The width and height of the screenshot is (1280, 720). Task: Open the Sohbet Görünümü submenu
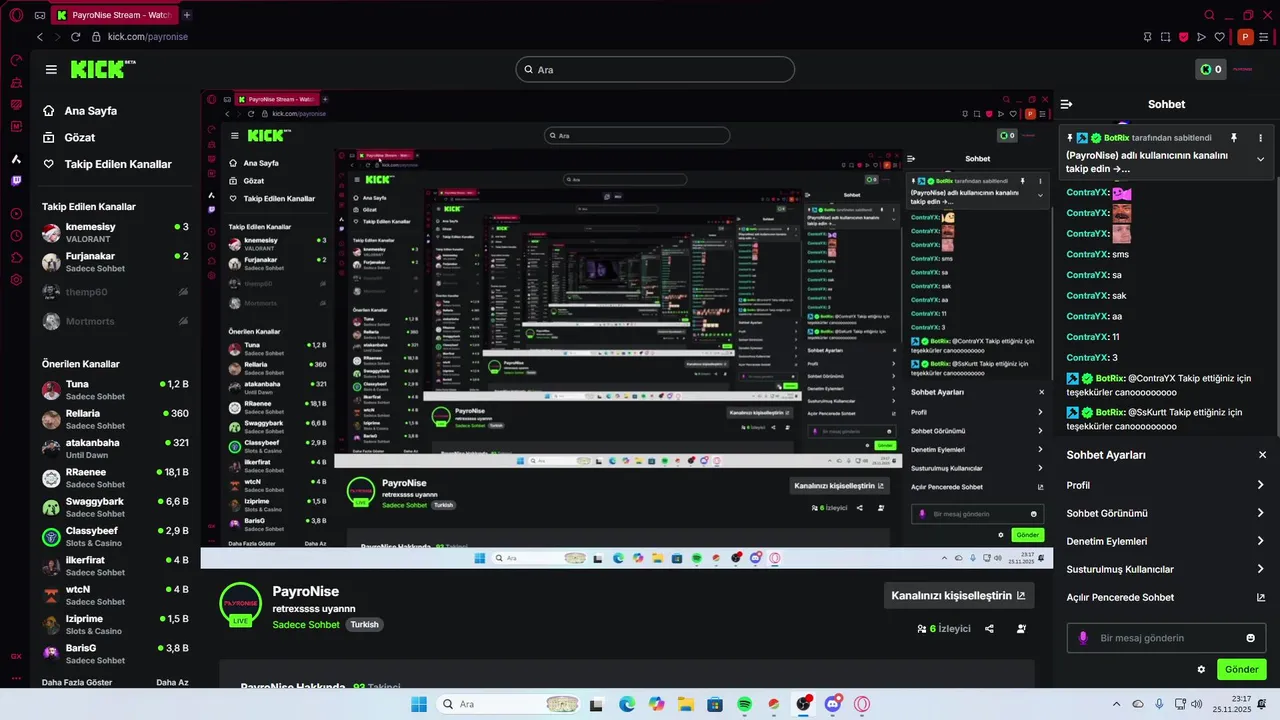tap(1166, 513)
